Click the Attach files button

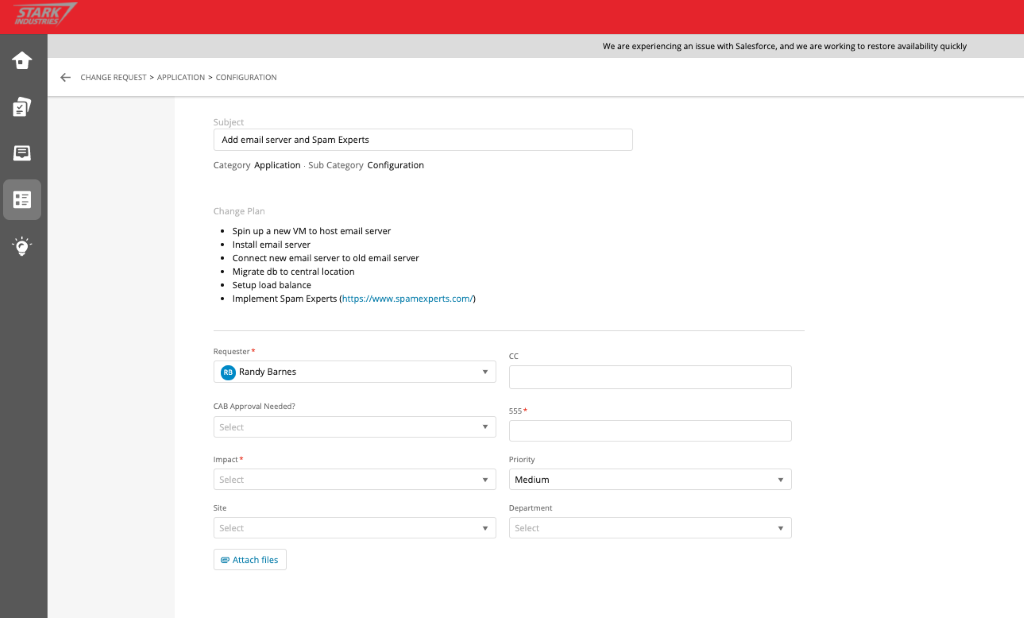click(250, 560)
